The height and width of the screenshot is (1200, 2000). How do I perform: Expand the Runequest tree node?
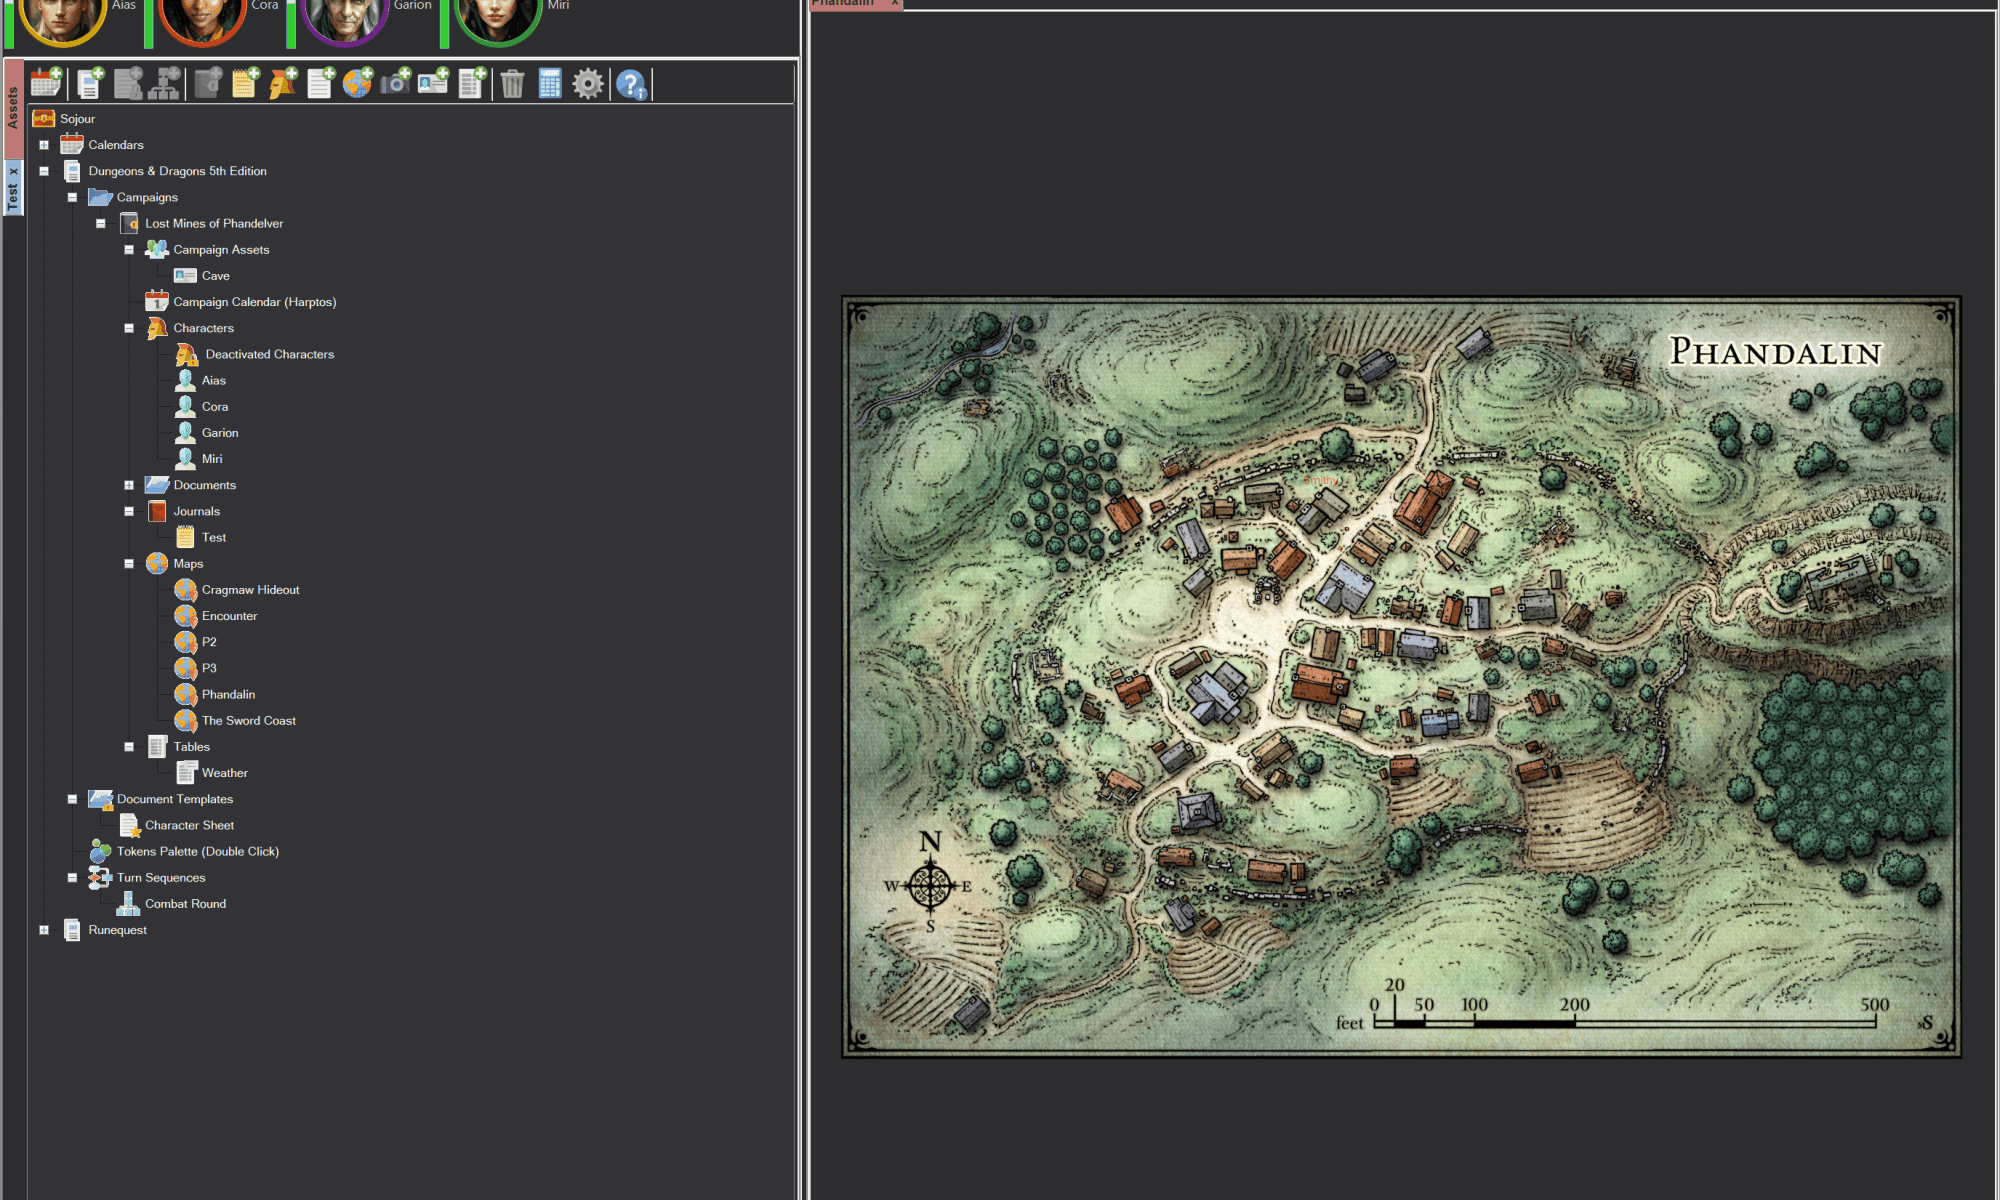[x=44, y=930]
